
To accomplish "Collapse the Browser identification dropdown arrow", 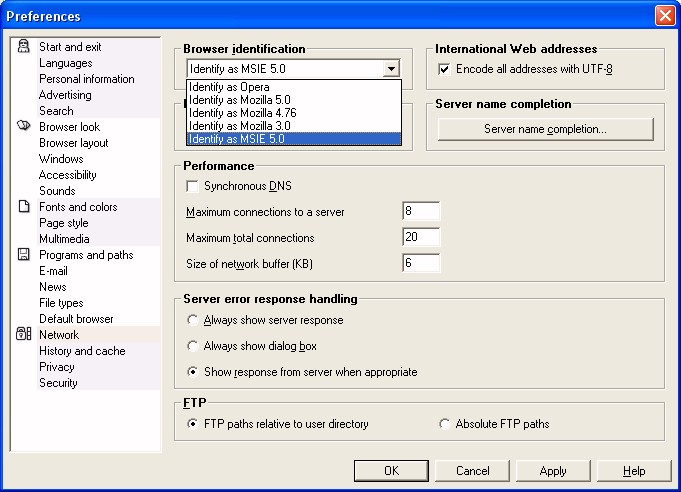I will 391,69.
